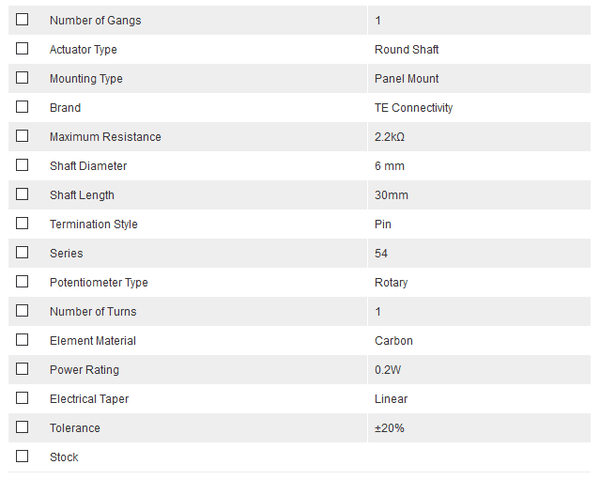Check the Series checkbox

(22, 252)
